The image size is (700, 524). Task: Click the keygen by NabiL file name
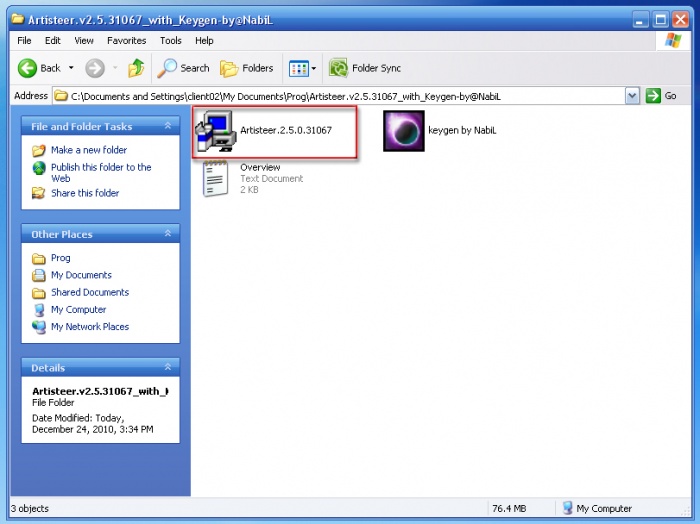[462, 130]
